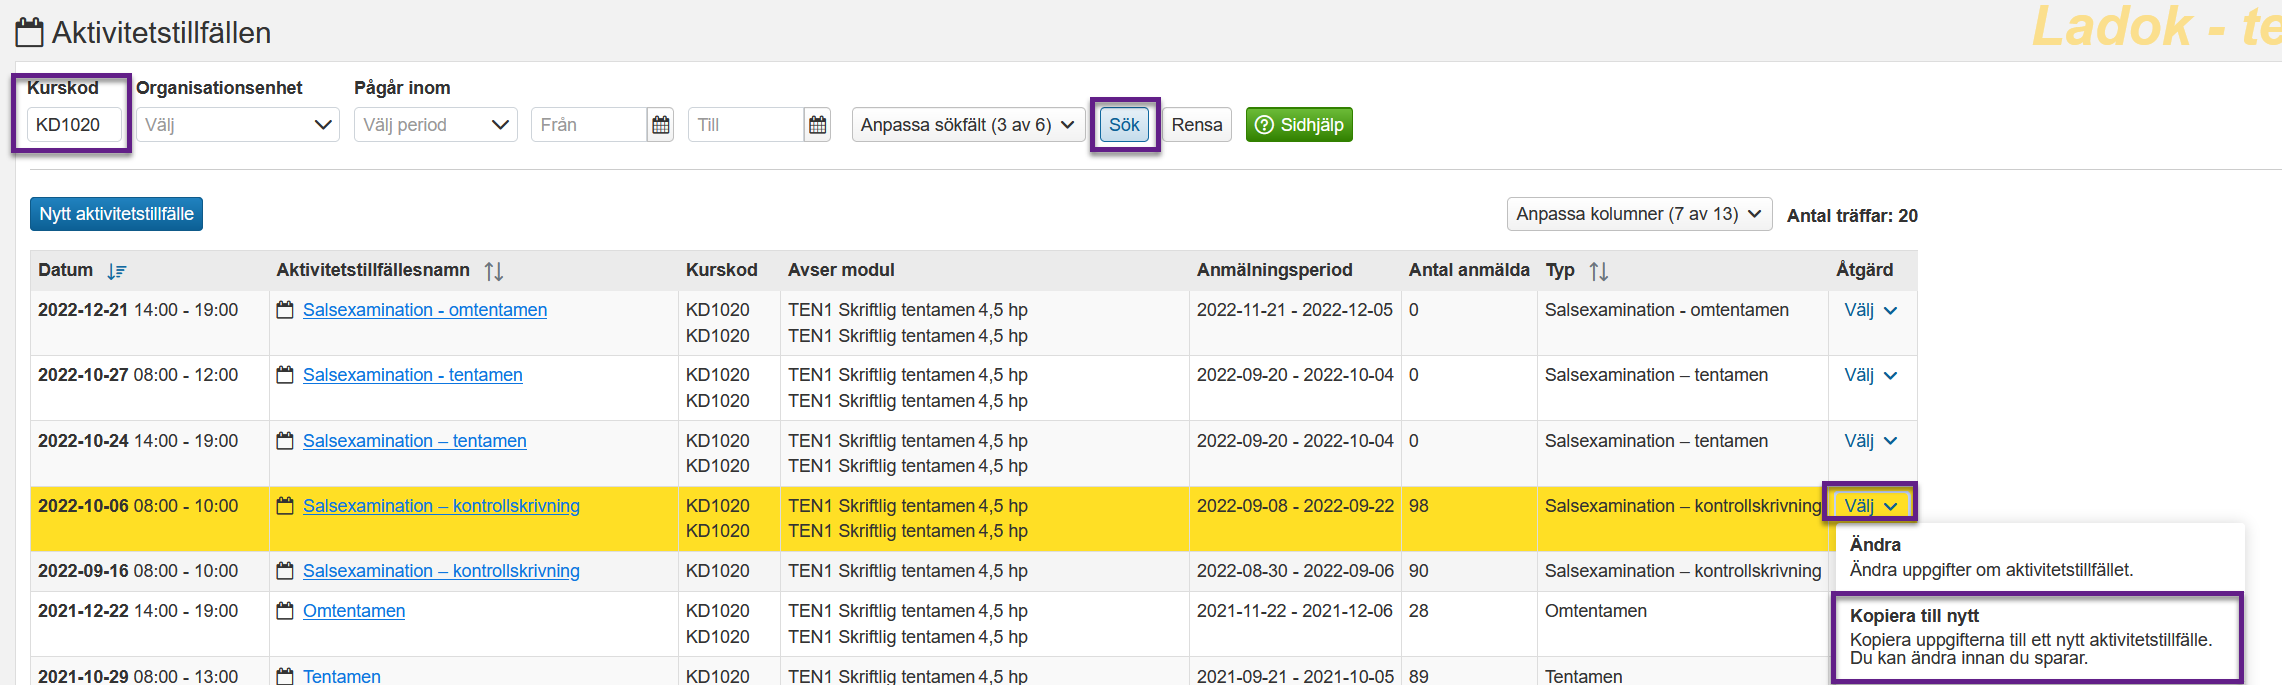
Task: Open the Organisationsenhet Välj dropdown
Action: (x=237, y=125)
